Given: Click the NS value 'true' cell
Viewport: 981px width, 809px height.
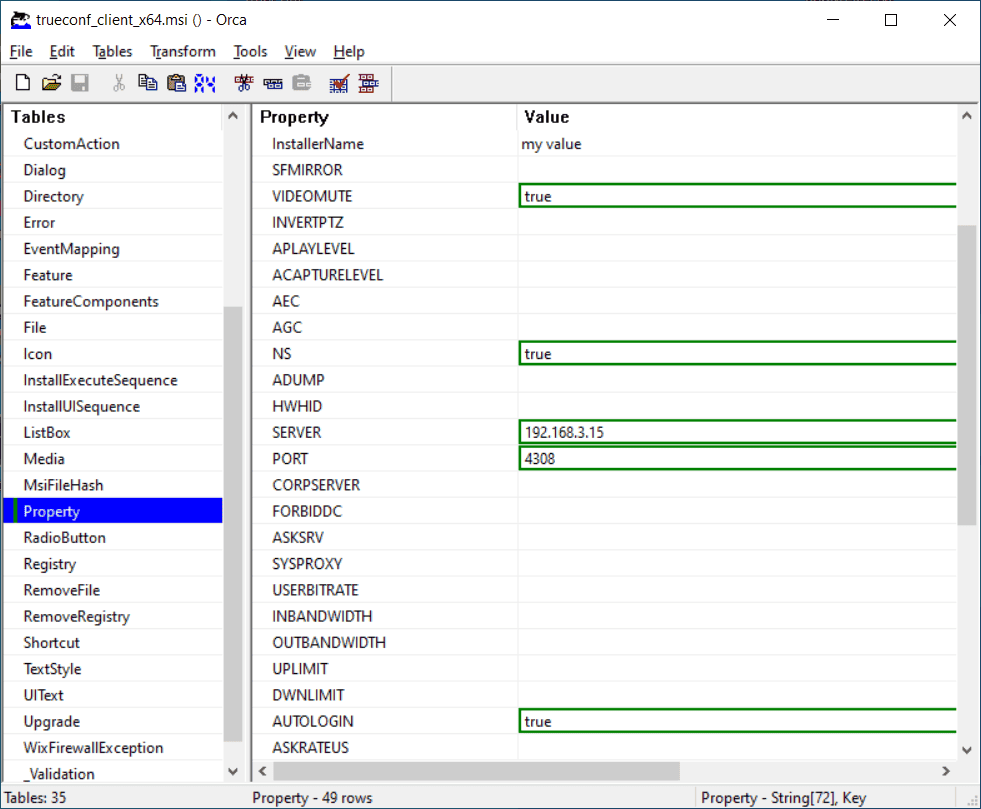Looking at the screenshot, I should click(x=737, y=354).
